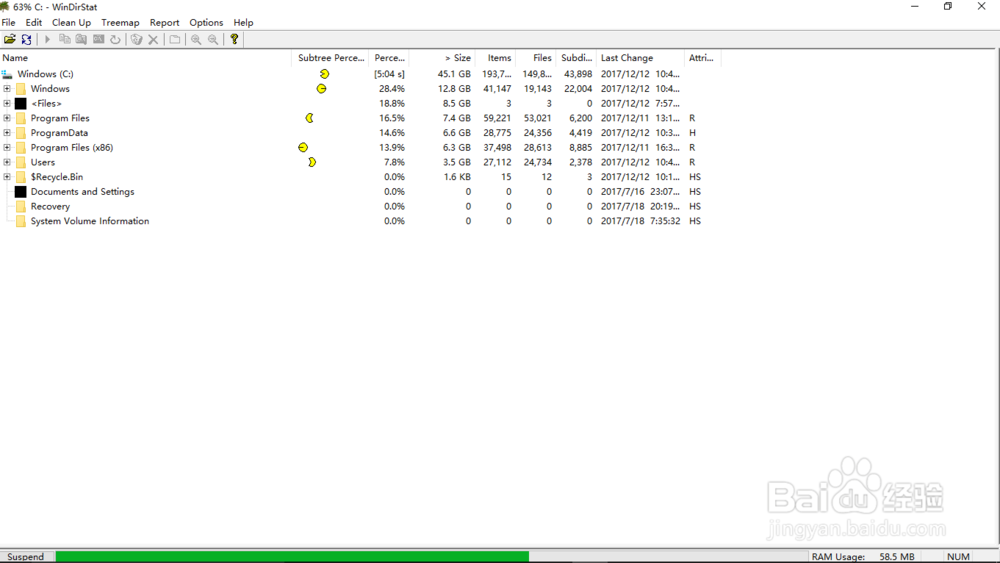Screen dimensions: 1000x563
Task: Click the permanent Delete X toolbar icon
Action: [153, 40]
